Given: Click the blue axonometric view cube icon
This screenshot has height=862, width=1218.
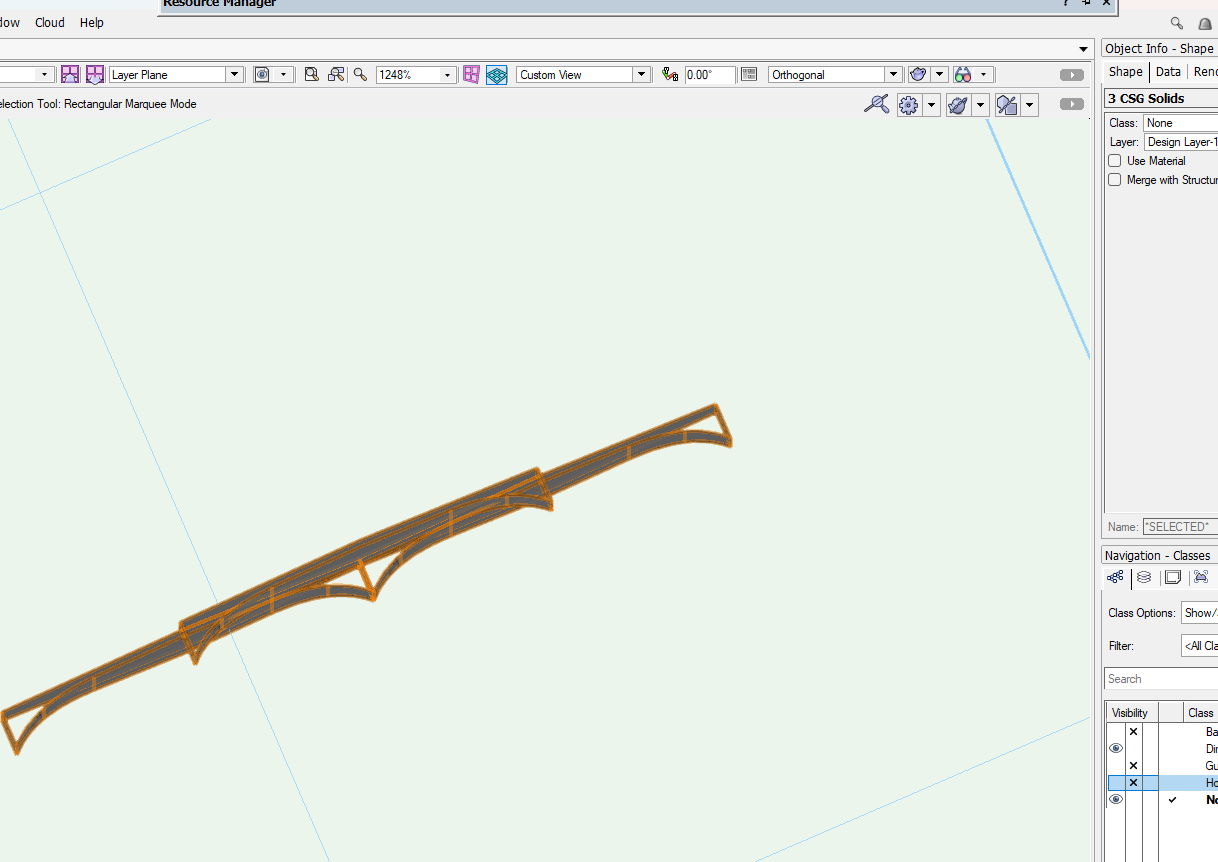Looking at the screenshot, I should 497,74.
